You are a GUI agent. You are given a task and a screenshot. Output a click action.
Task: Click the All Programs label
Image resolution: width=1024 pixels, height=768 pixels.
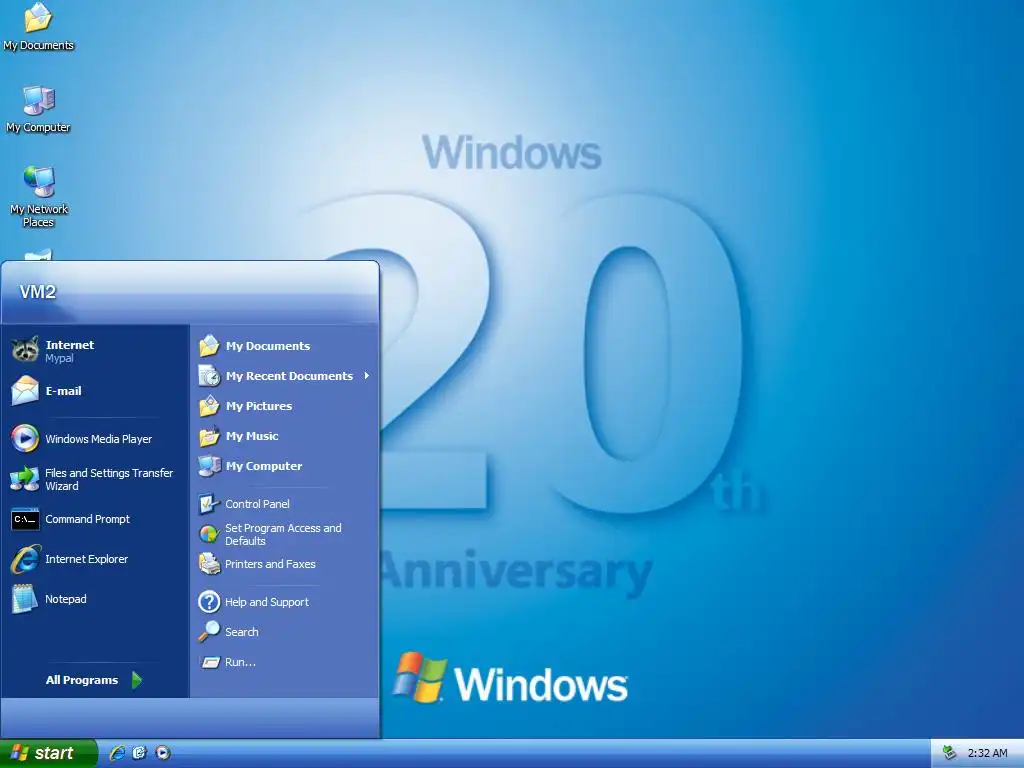click(82, 680)
